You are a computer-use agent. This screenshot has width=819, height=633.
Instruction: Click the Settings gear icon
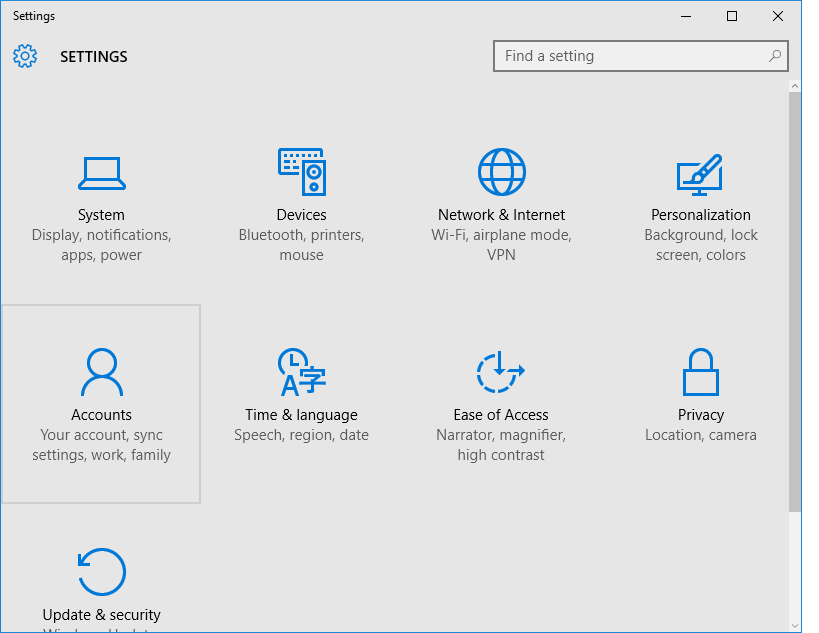pyautogui.click(x=25, y=56)
